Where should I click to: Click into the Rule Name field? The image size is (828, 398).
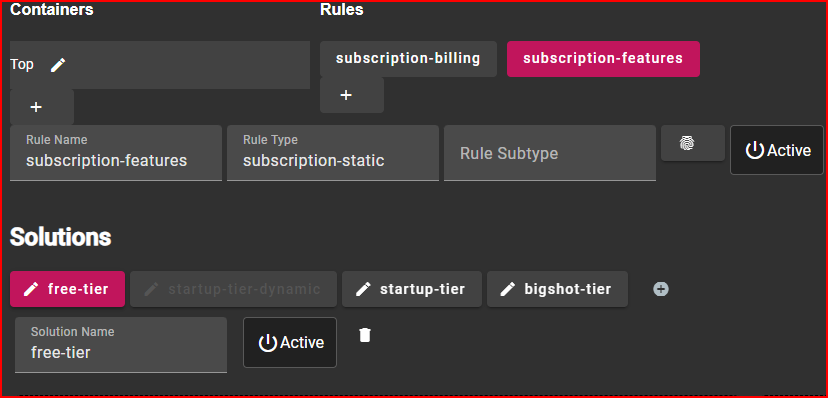click(x=116, y=153)
